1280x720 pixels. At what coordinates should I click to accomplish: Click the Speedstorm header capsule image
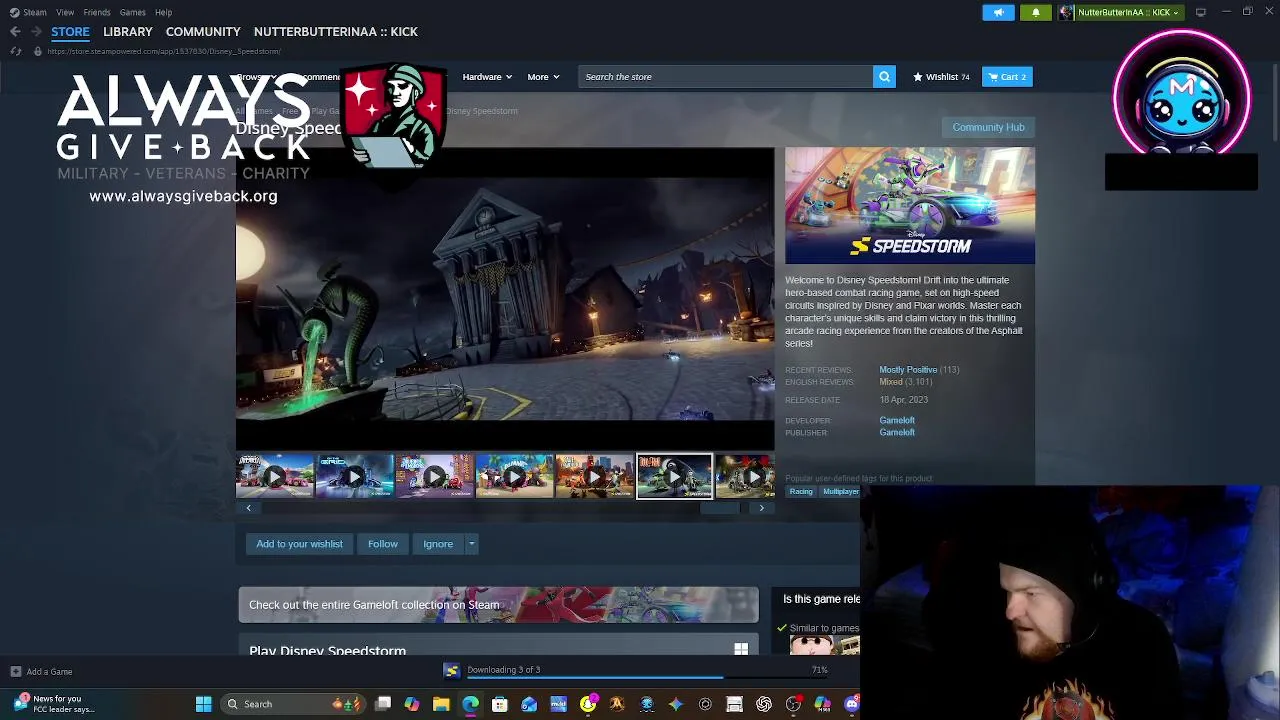(x=910, y=206)
